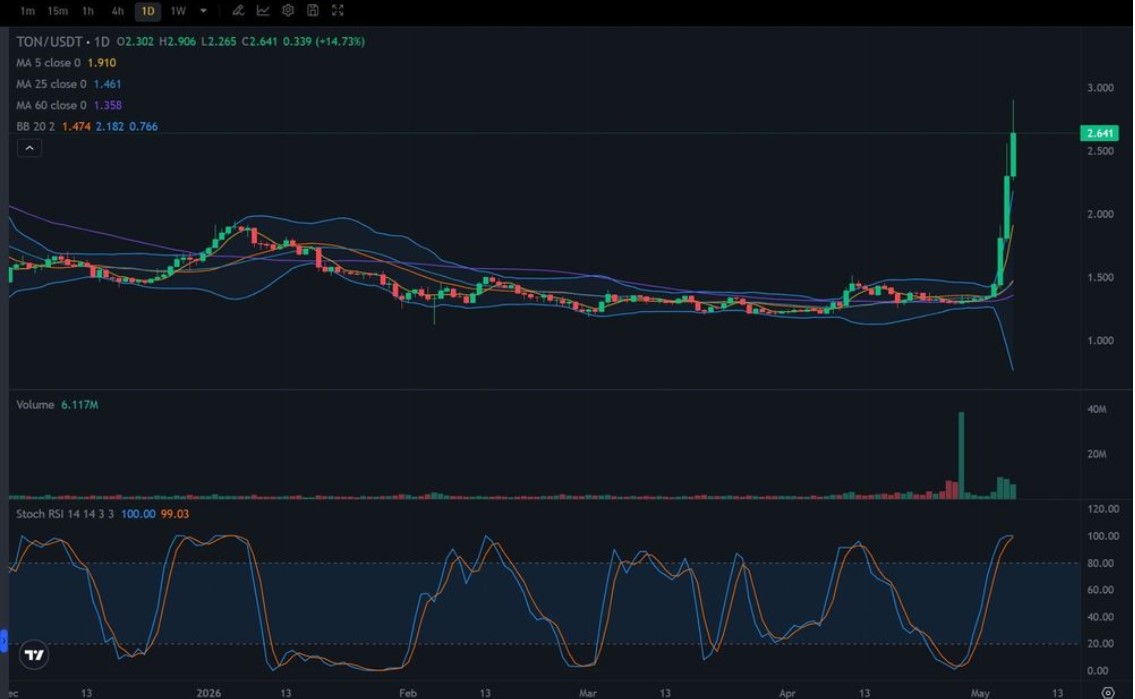Switch chart to 1m timeframe
The width and height of the screenshot is (1135, 699).
click(x=28, y=11)
